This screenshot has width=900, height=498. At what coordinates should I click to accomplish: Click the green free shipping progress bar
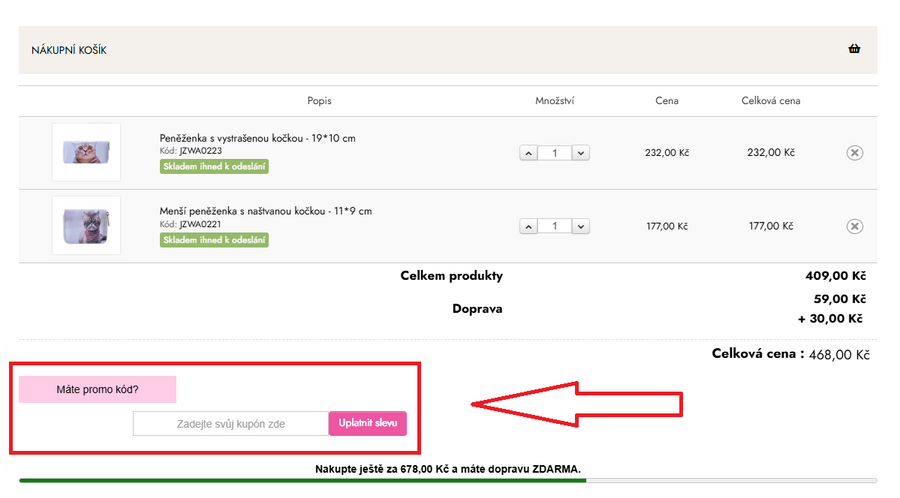tap(300, 481)
